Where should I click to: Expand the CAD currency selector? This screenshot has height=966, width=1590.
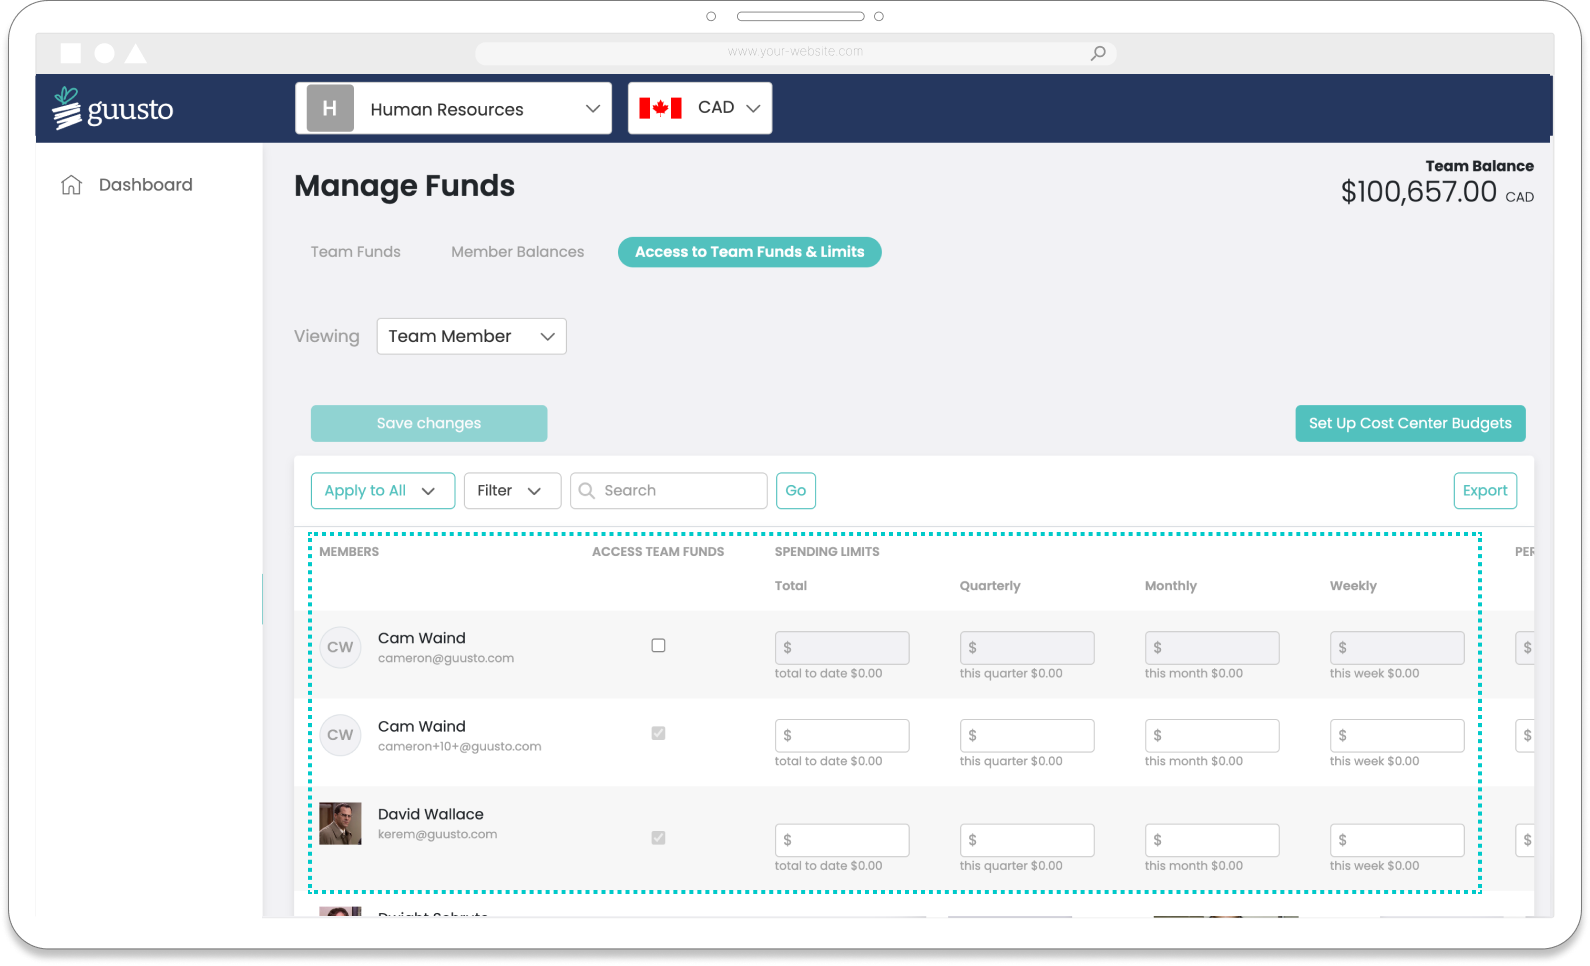point(700,108)
